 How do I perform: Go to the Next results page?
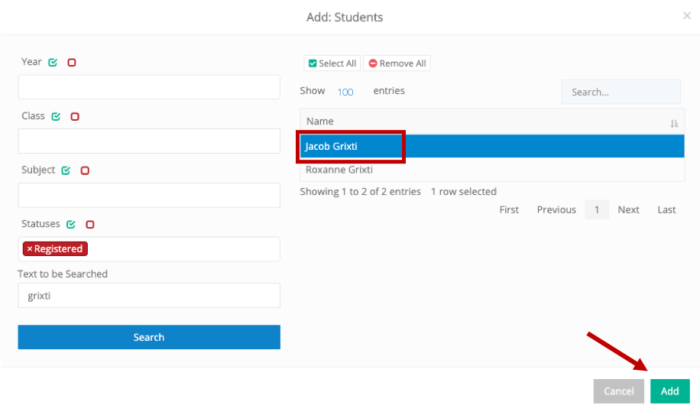[x=628, y=210]
